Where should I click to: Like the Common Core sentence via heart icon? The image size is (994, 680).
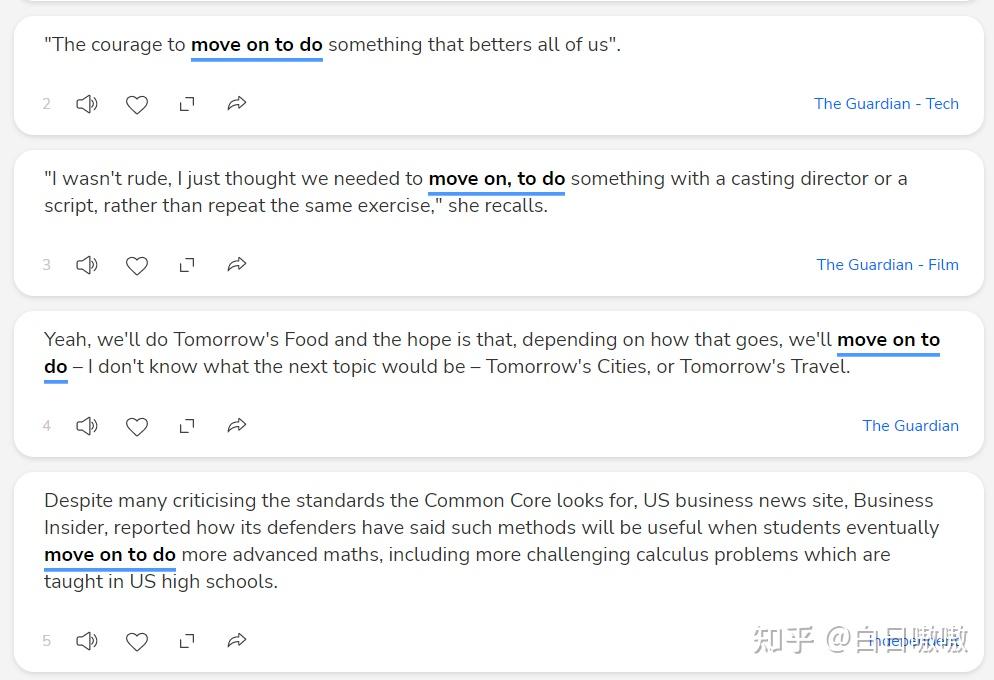137,640
